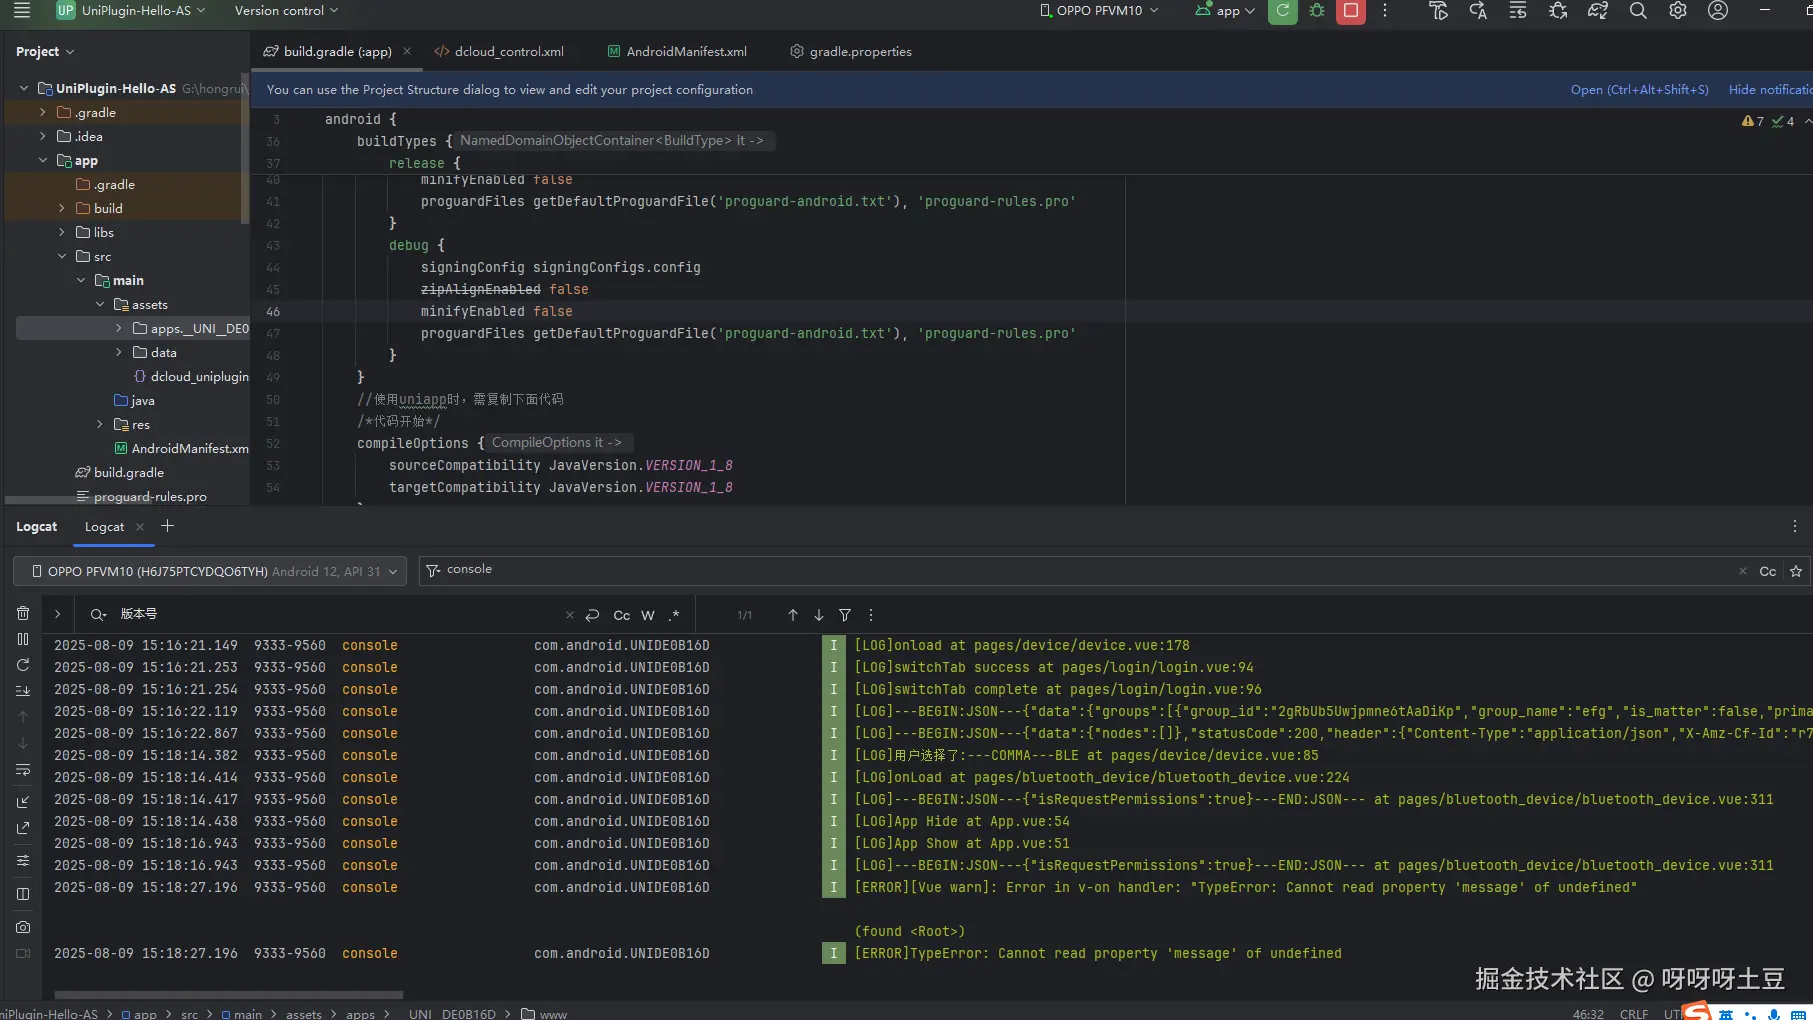
Task: Click Open (Ctrl+Alt+Shift+S) project structure link
Action: (1639, 89)
